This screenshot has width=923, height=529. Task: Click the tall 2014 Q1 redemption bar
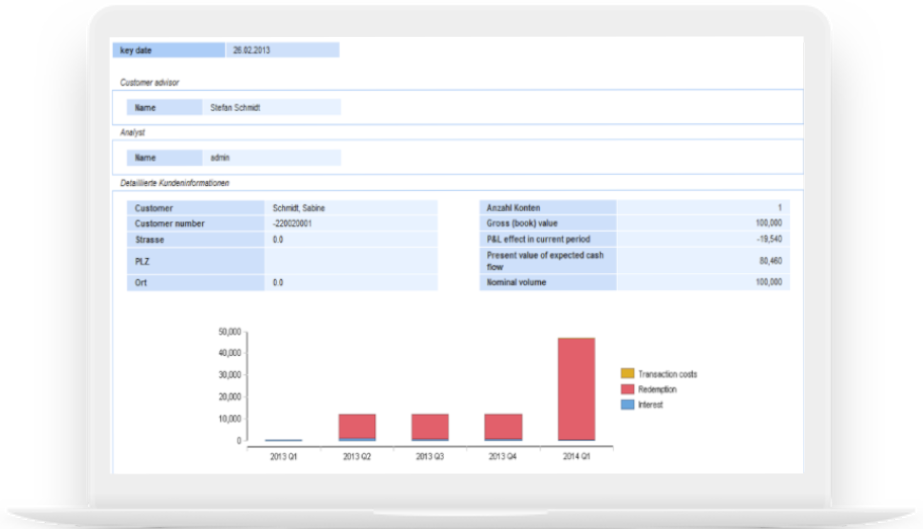coord(576,388)
